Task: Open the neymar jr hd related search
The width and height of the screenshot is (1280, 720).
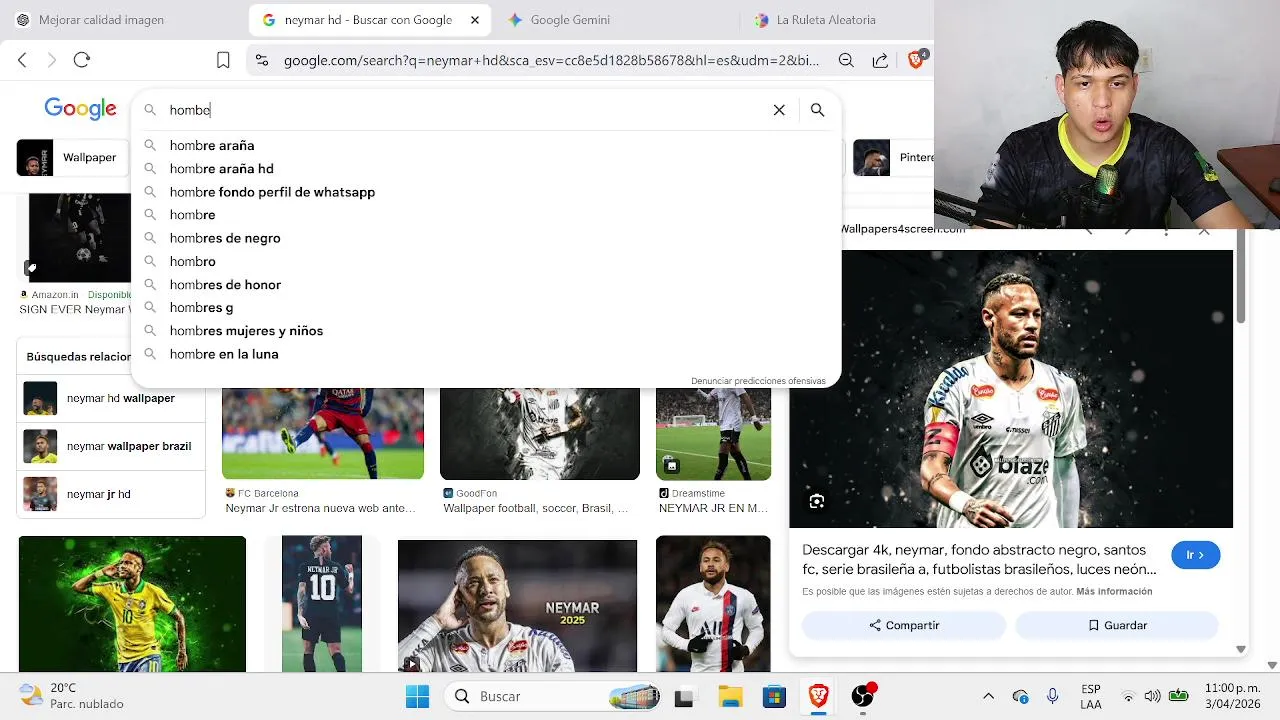Action: click(x=111, y=494)
